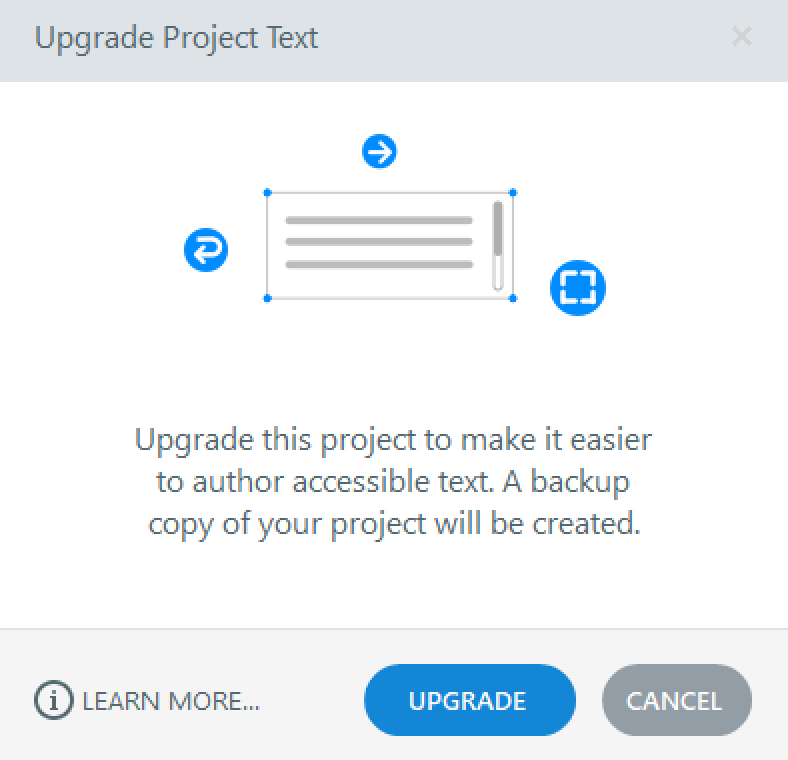The height and width of the screenshot is (760, 788).
Task: Click the "Upgrade Project Text" dialog title
Action: coord(176,39)
